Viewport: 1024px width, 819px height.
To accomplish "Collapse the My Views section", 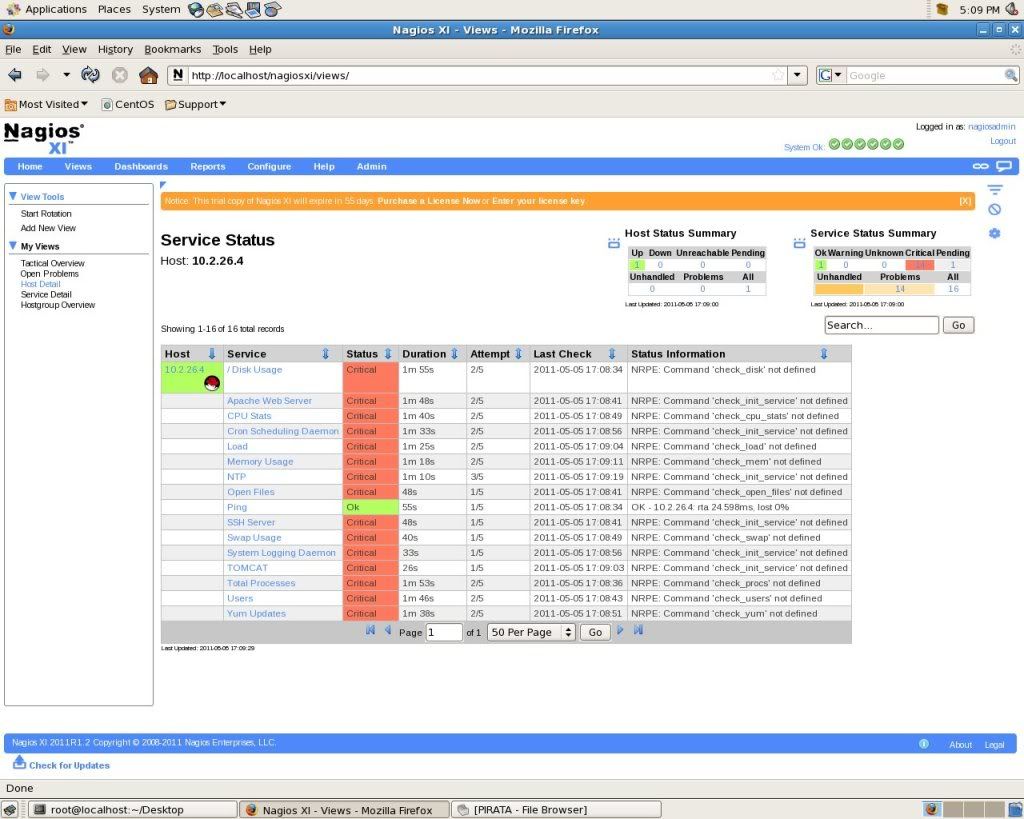I will click(13, 246).
